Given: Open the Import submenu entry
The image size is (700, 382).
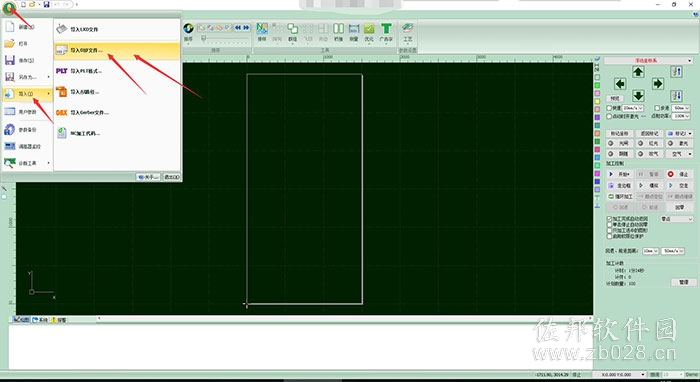Looking at the screenshot, I should [26, 94].
